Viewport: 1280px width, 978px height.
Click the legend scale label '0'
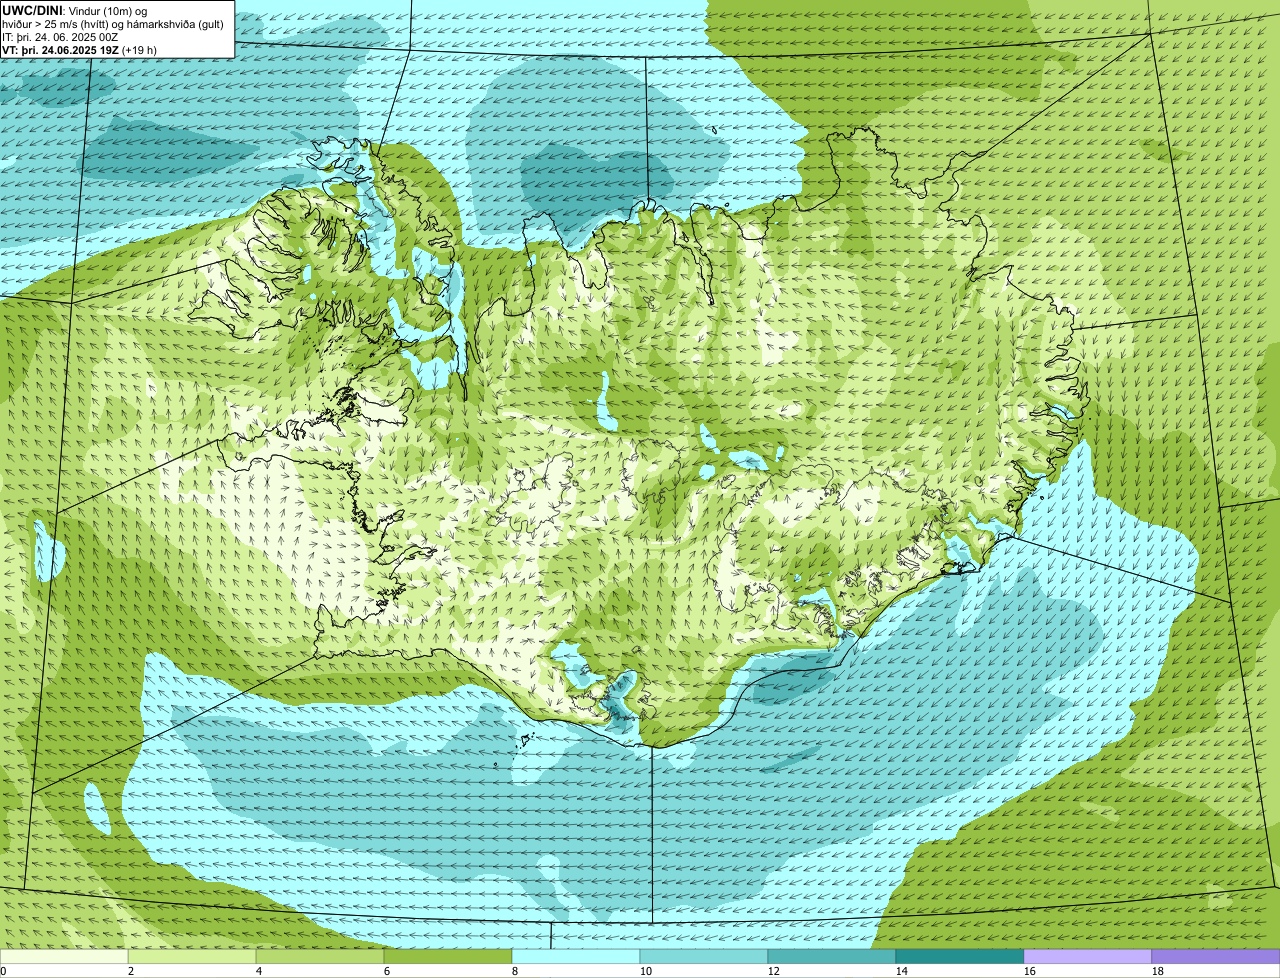click(x=3, y=971)
